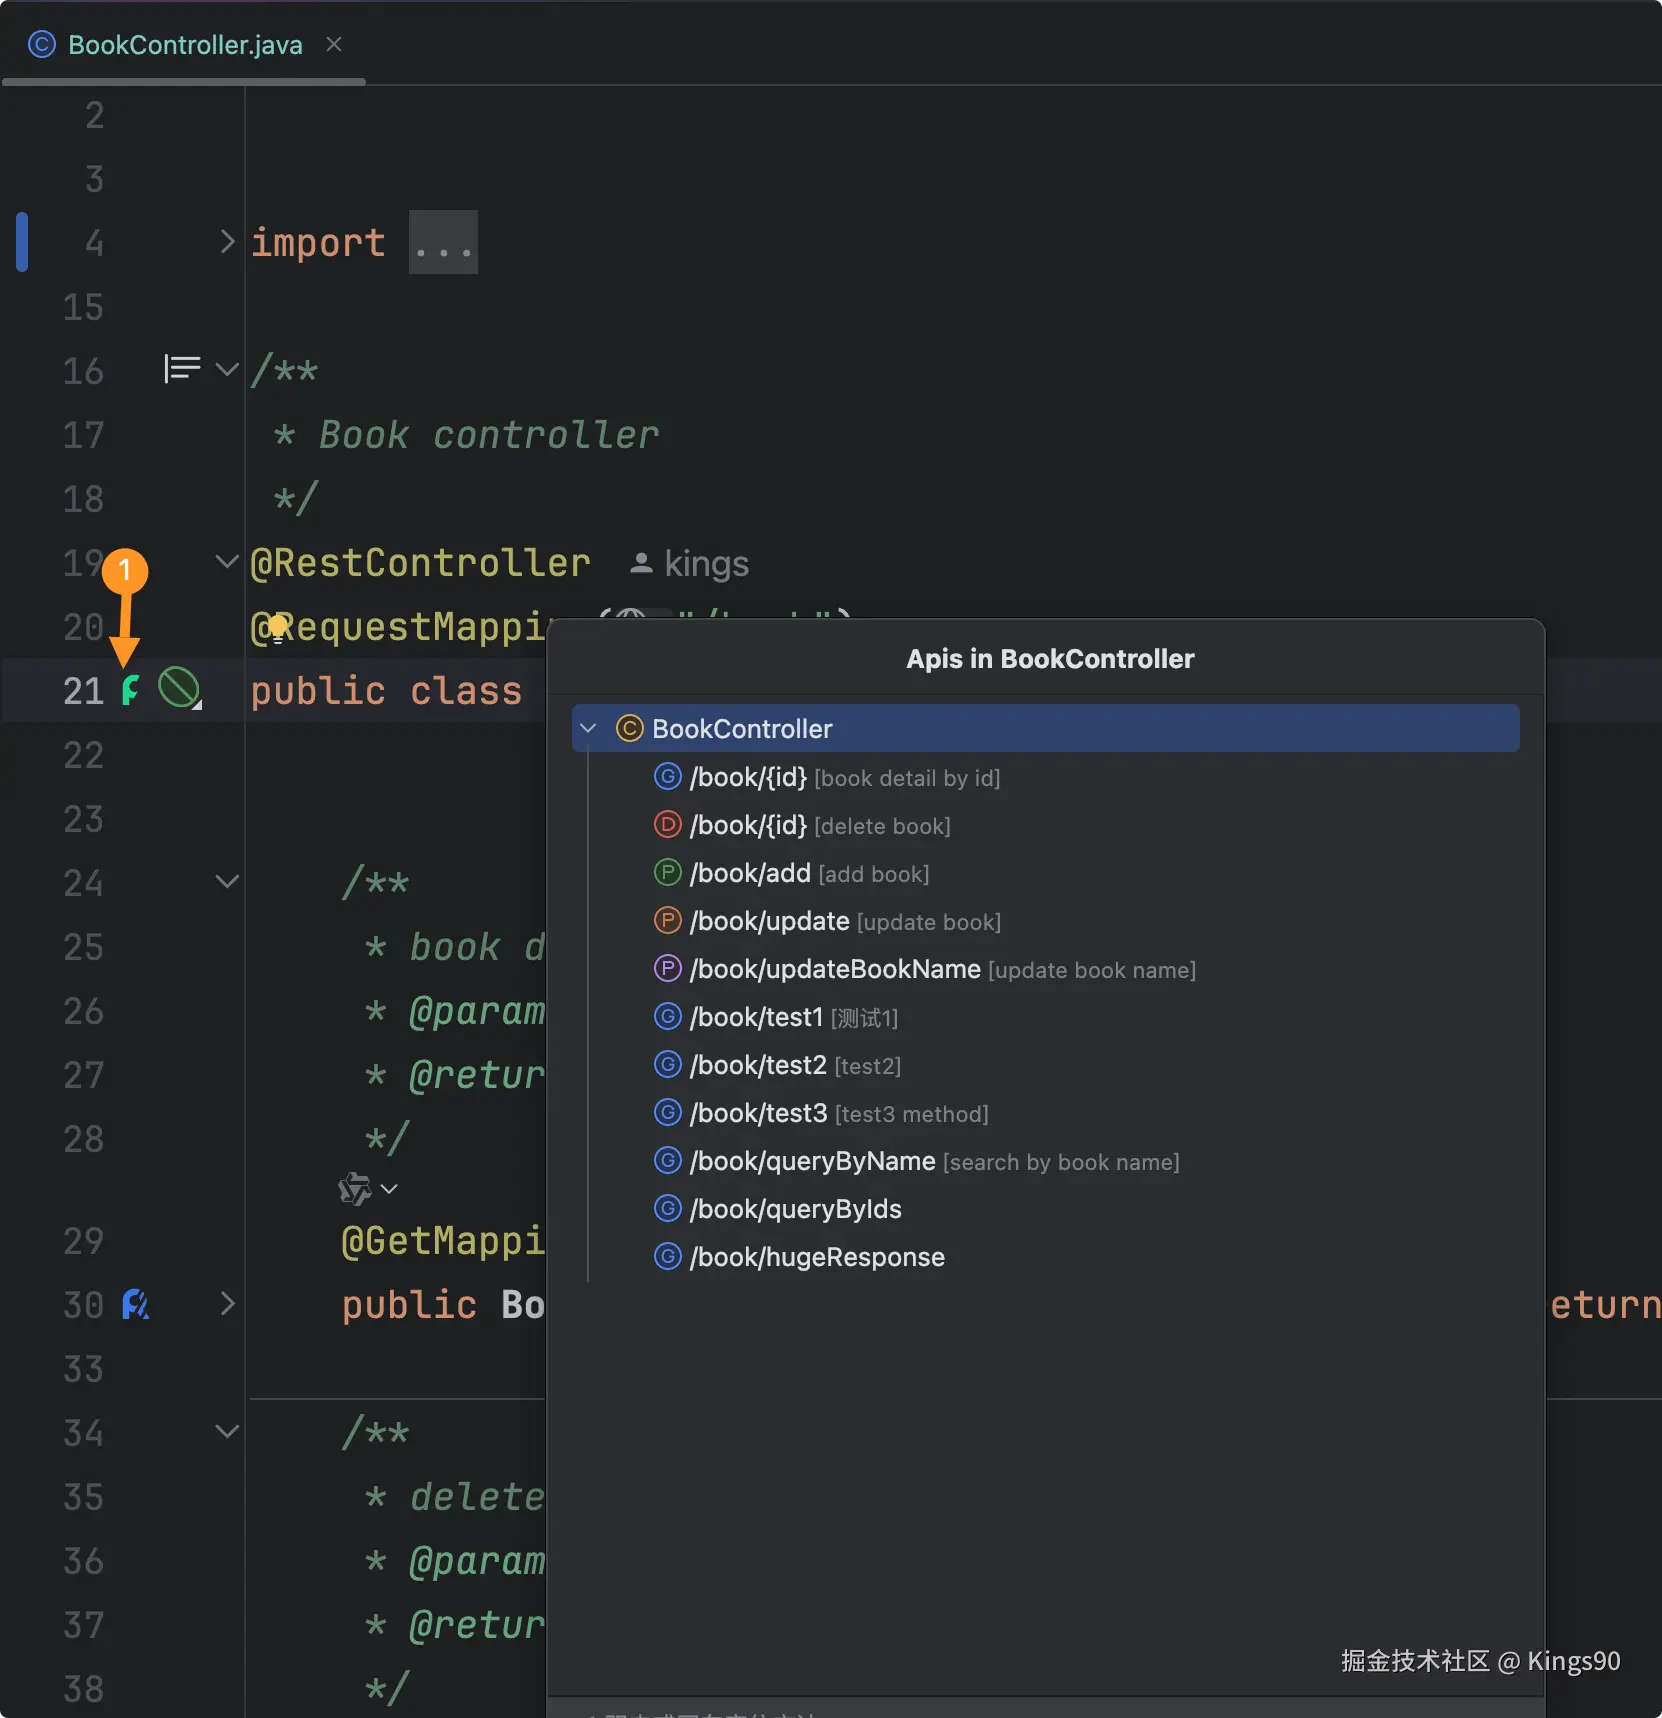Click the no-usages circle icon on line 21

pyautogui.click(x=179, y=688)
